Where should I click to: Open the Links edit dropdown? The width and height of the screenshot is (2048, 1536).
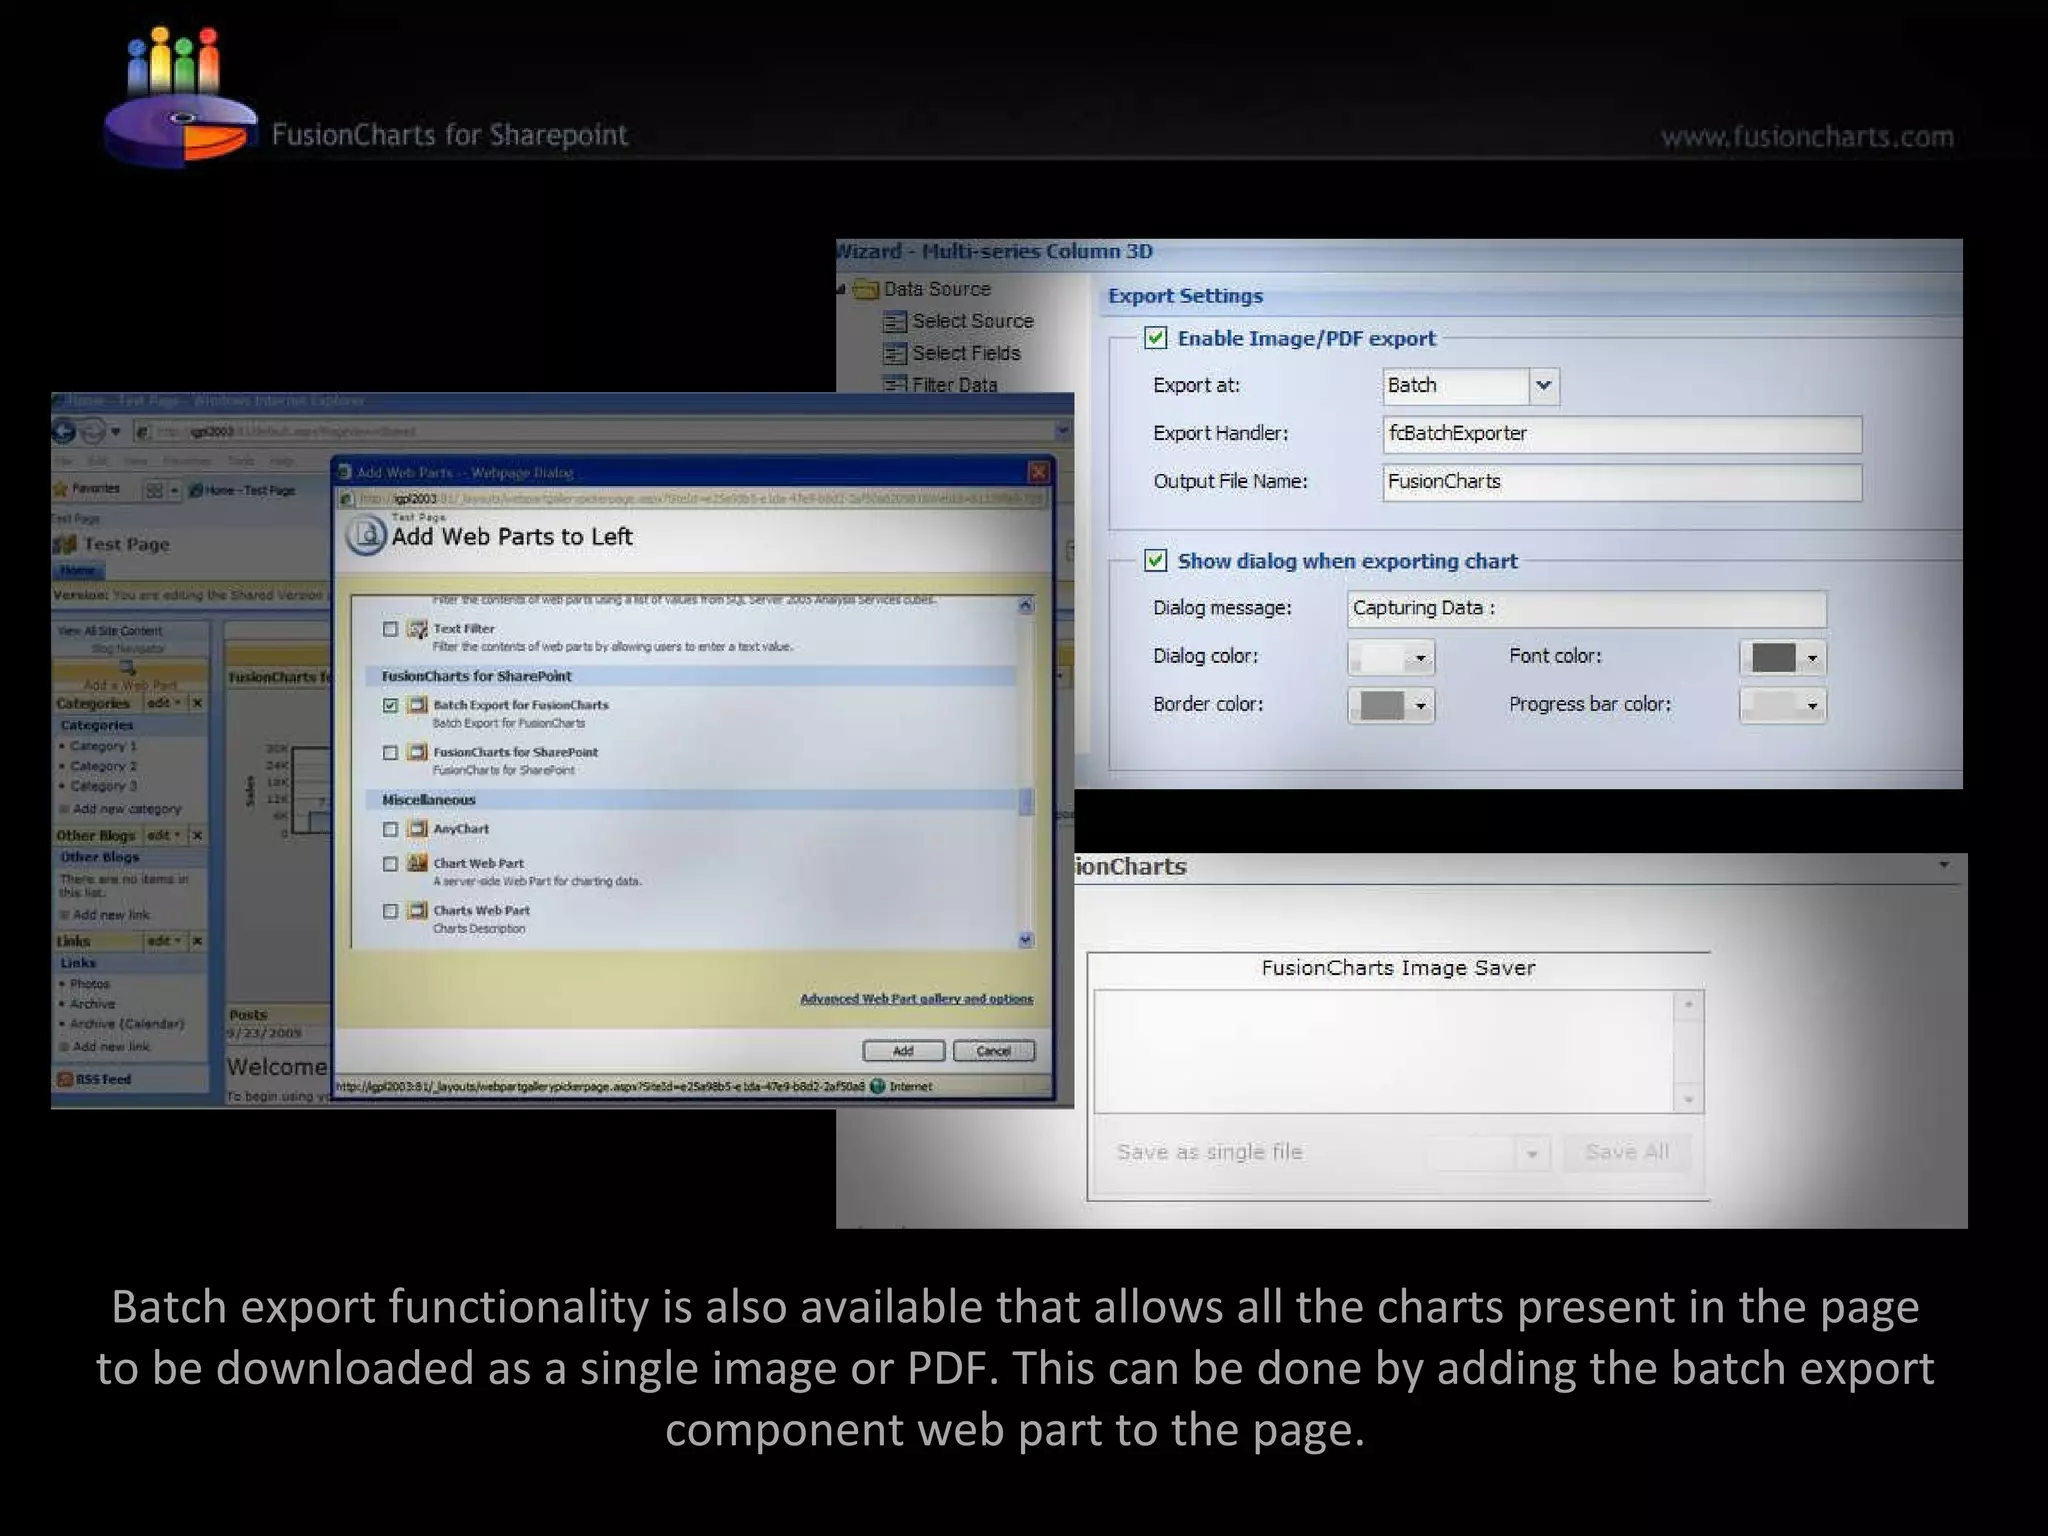[x=164, y=941]
